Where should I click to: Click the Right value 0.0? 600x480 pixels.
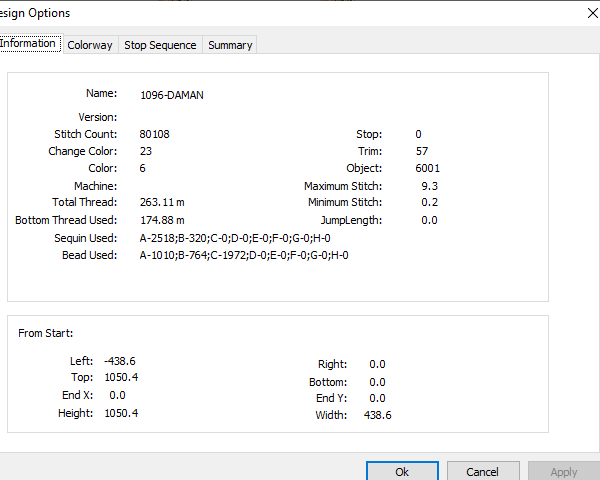click(377, 364)
